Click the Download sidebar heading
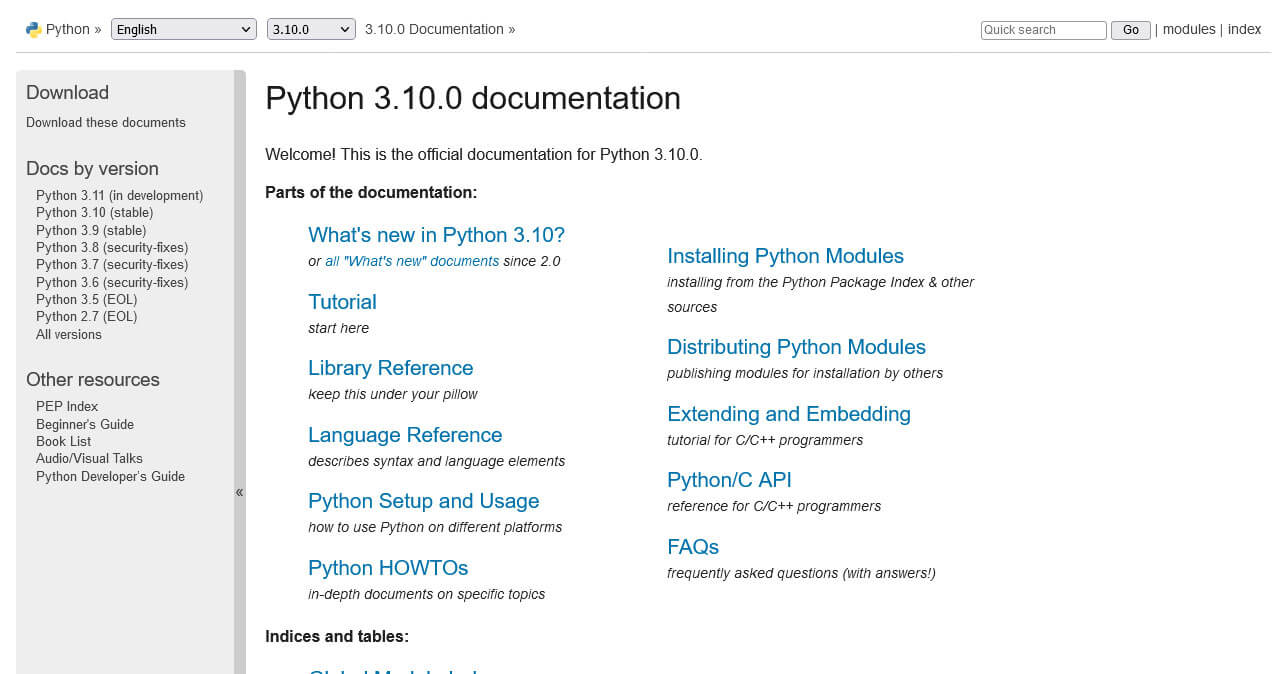This screenshot has height=674, width=1287. 67,92
